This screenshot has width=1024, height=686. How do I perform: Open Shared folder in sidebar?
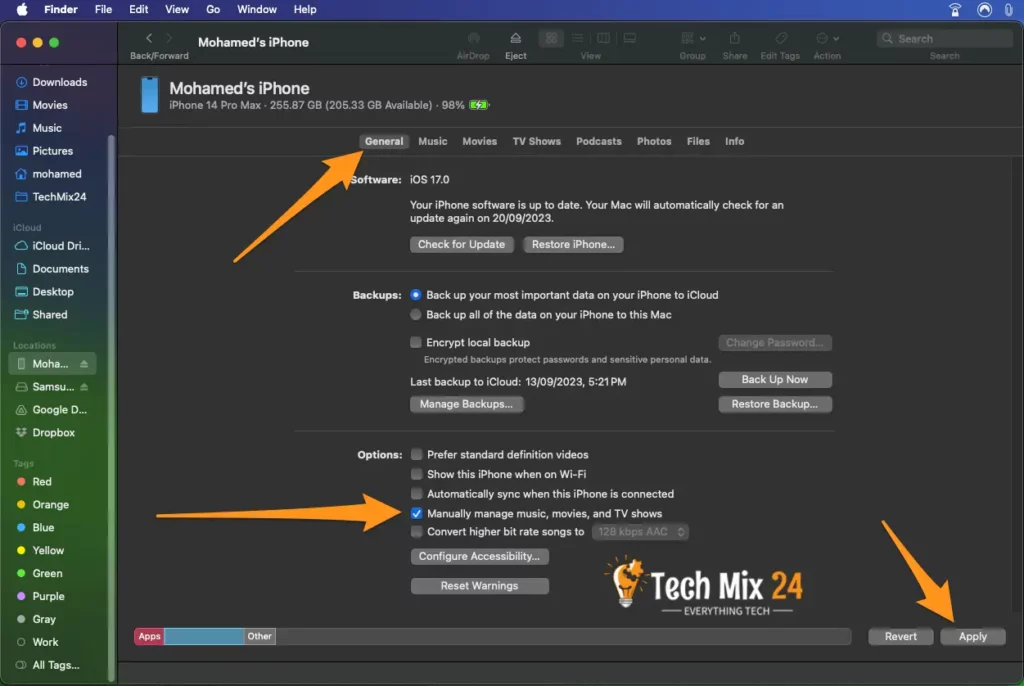pos(52,314)
